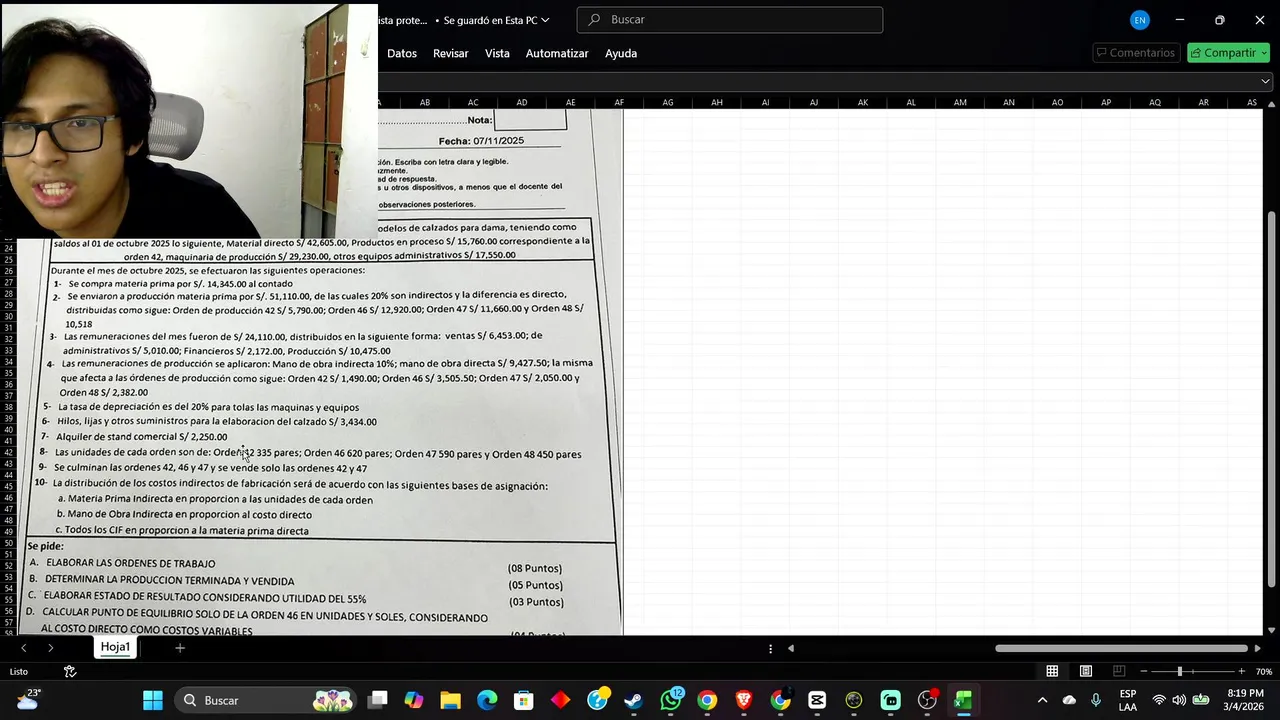The image size is (1280, 720).
Task: Click the vertical scroll down arrow
Action: [1271, 629]
